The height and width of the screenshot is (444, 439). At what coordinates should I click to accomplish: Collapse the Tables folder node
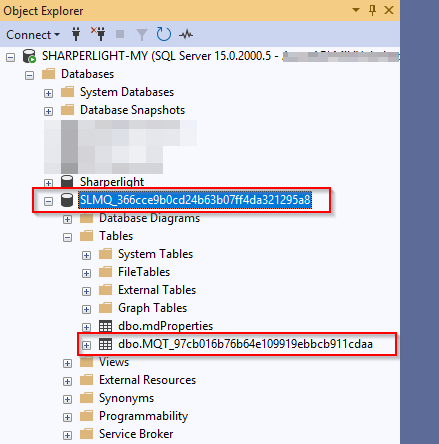point(67,237)
